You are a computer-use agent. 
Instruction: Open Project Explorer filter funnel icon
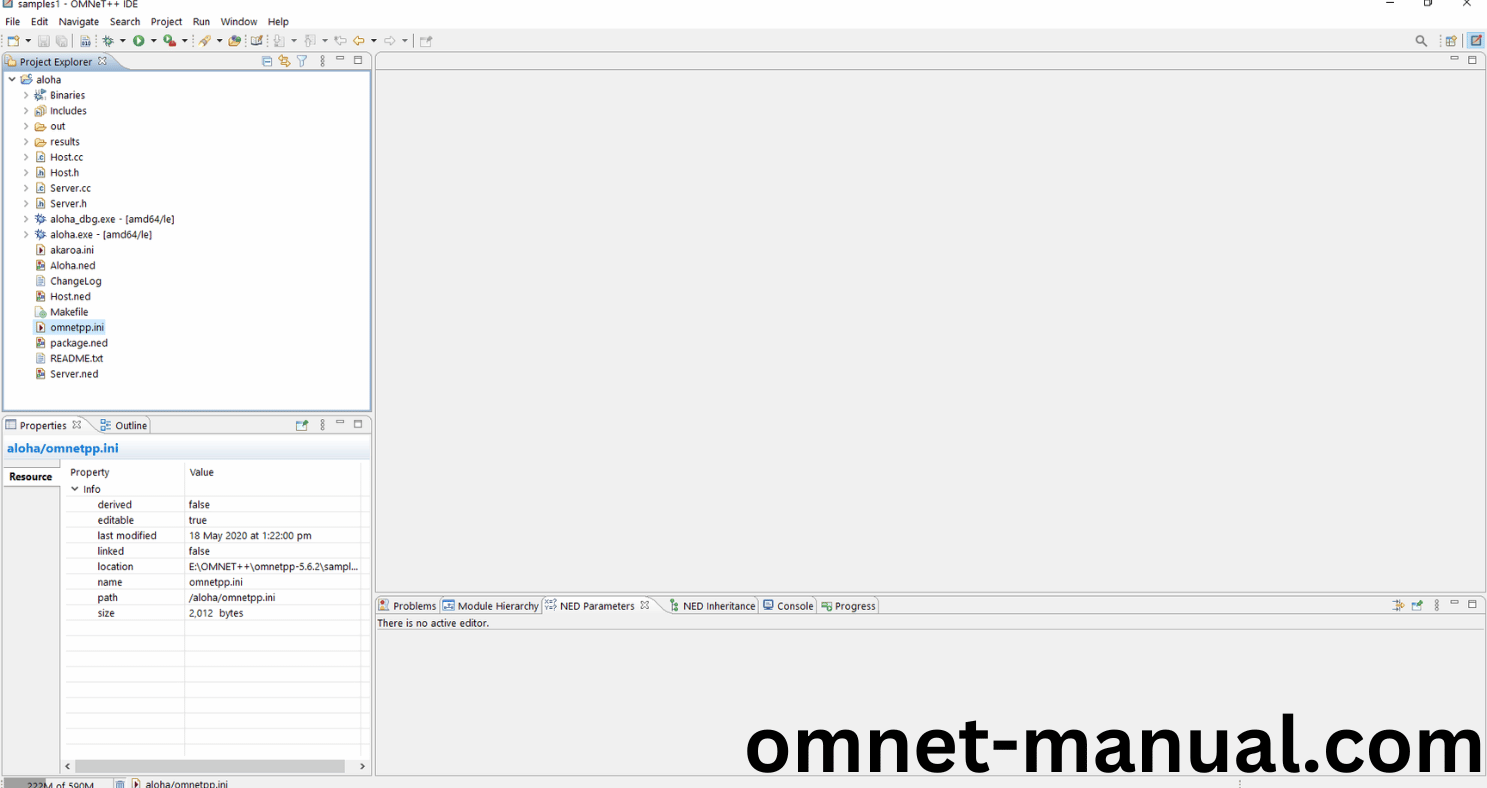pos(302,61)
